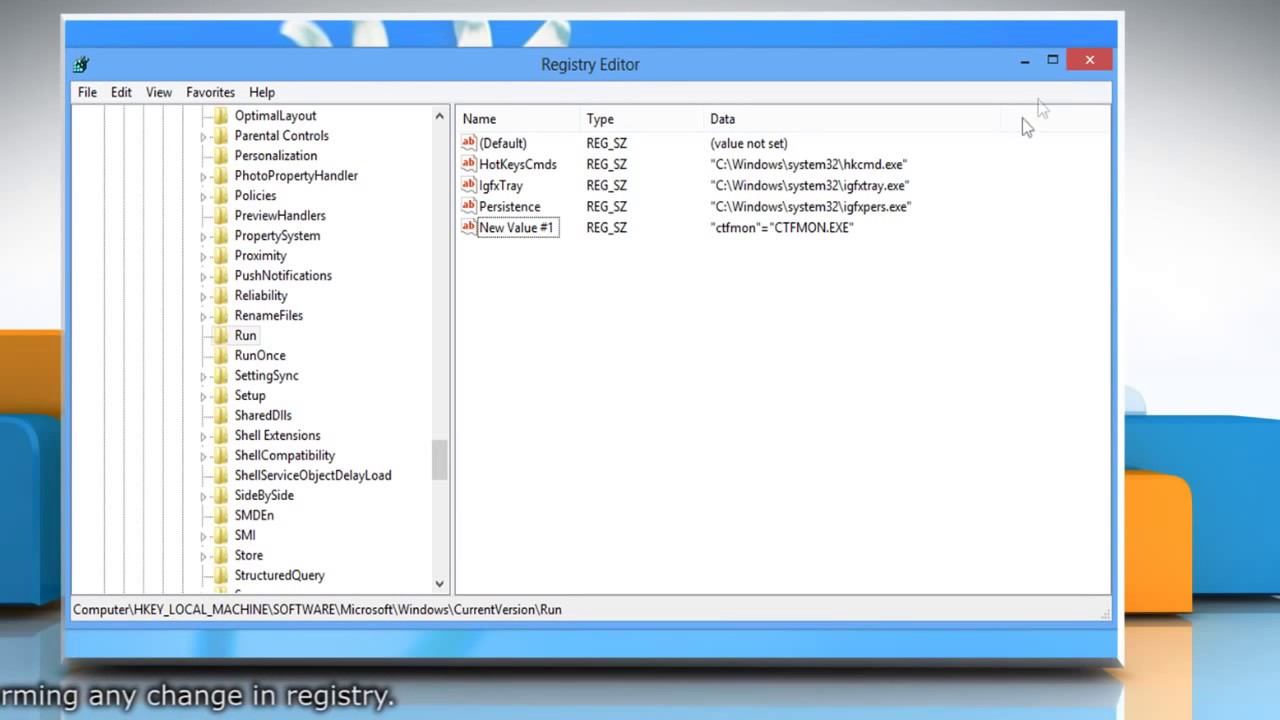Viewport: 1280px width, 720px height.
Task: Select the igfxtray.exe data cell
Action: tap(810, 185)
